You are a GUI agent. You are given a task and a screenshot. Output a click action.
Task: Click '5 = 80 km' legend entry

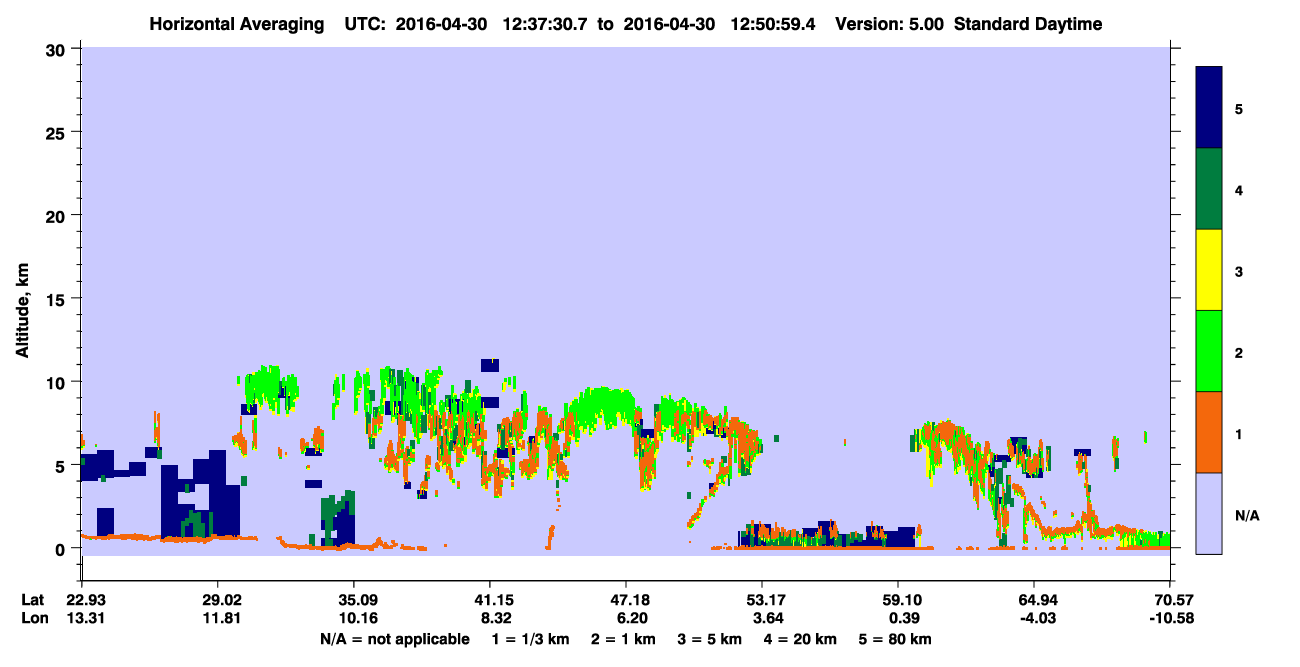895,639
